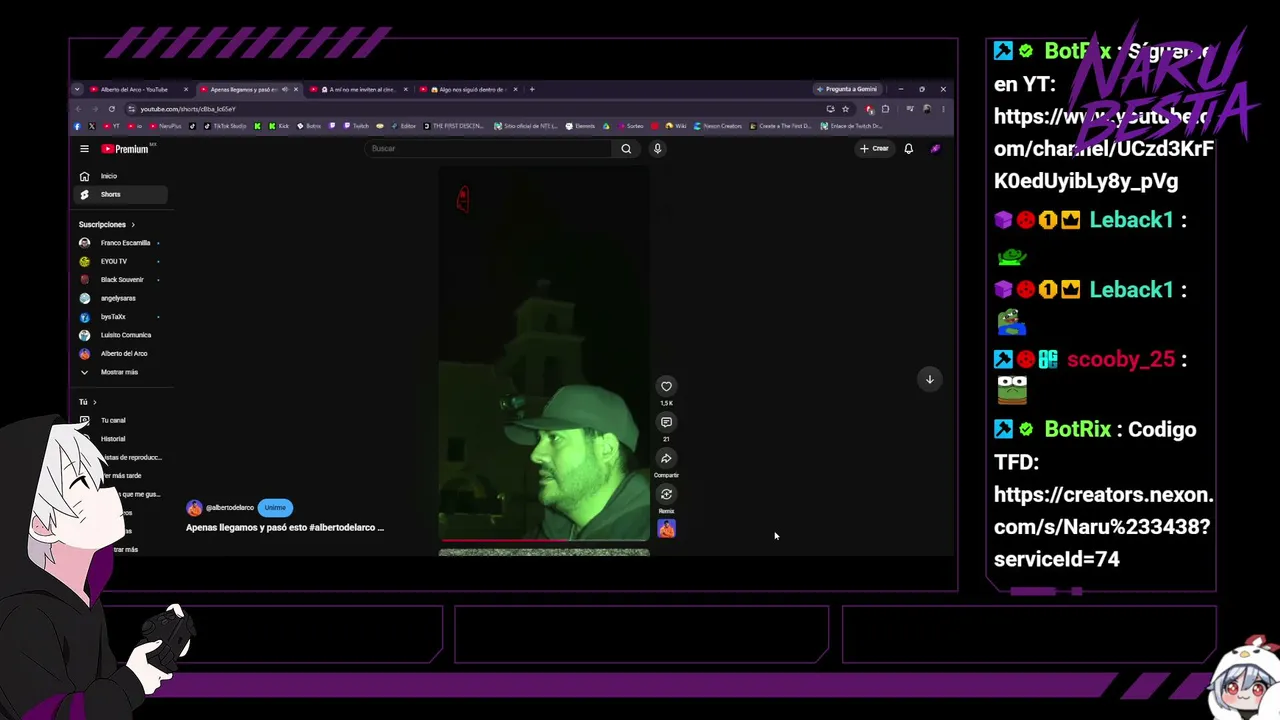This screenshot has width=1280, height=720.
Task: Switch to 'A mí no me invitan al cine' tab
Action: (x=360, y=89)
